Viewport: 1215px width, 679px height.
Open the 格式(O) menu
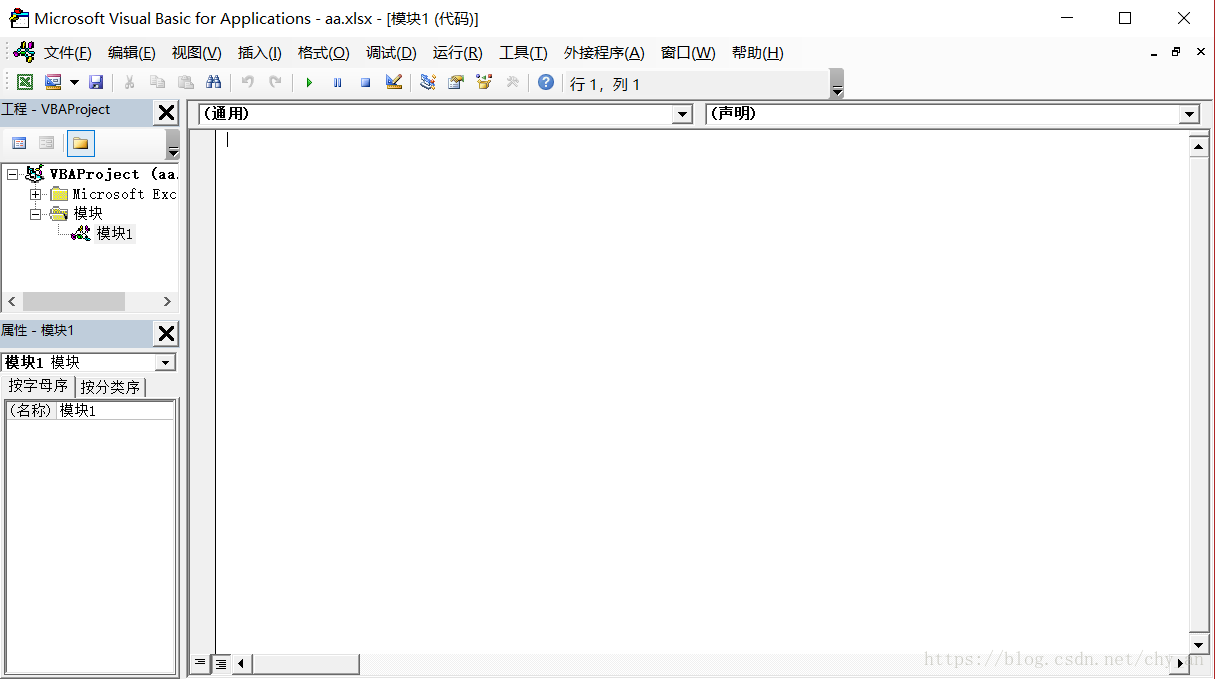323,53
